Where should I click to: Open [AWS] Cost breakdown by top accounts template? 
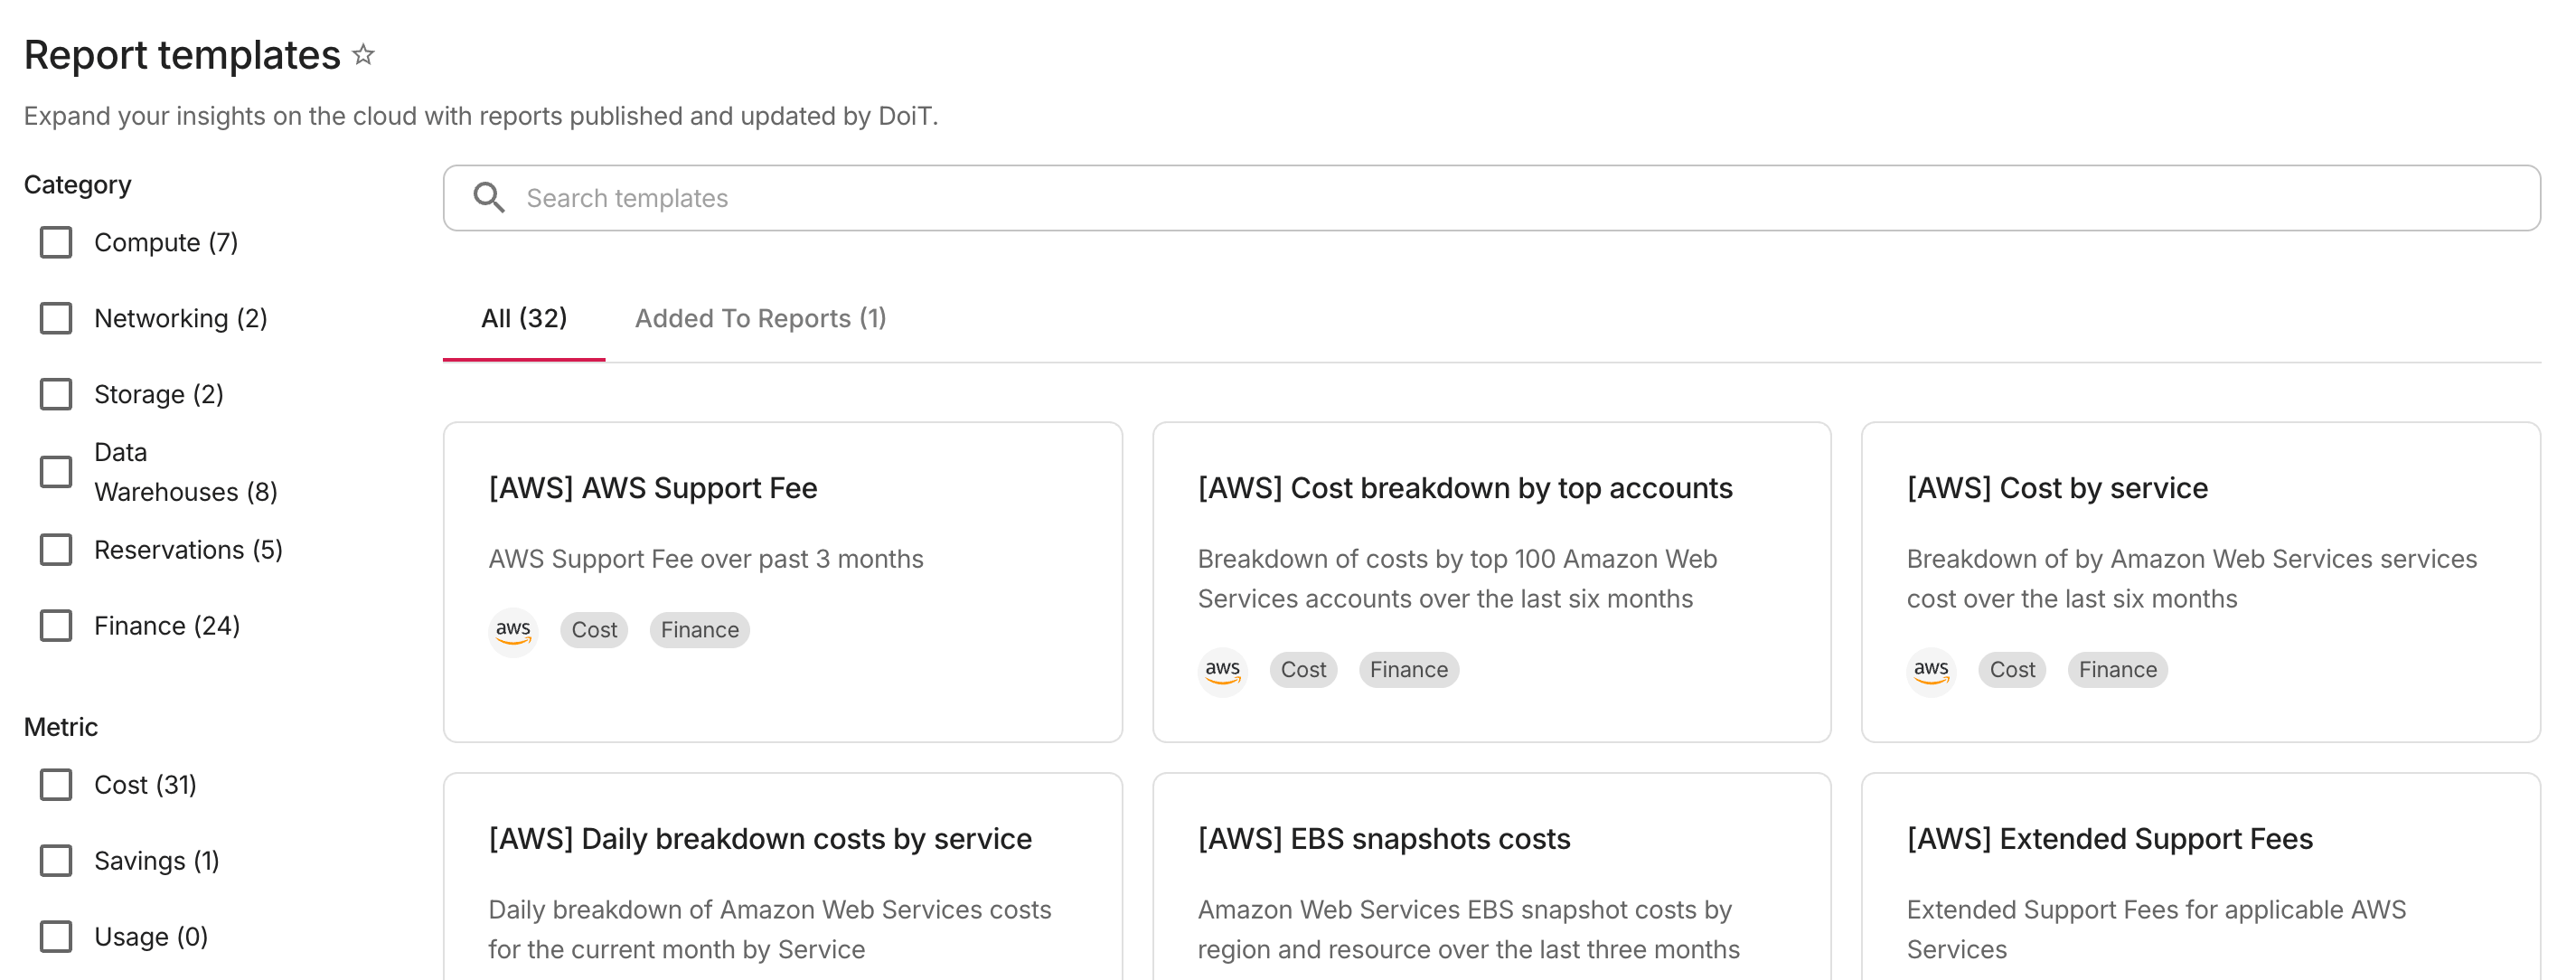(1465, 488)
